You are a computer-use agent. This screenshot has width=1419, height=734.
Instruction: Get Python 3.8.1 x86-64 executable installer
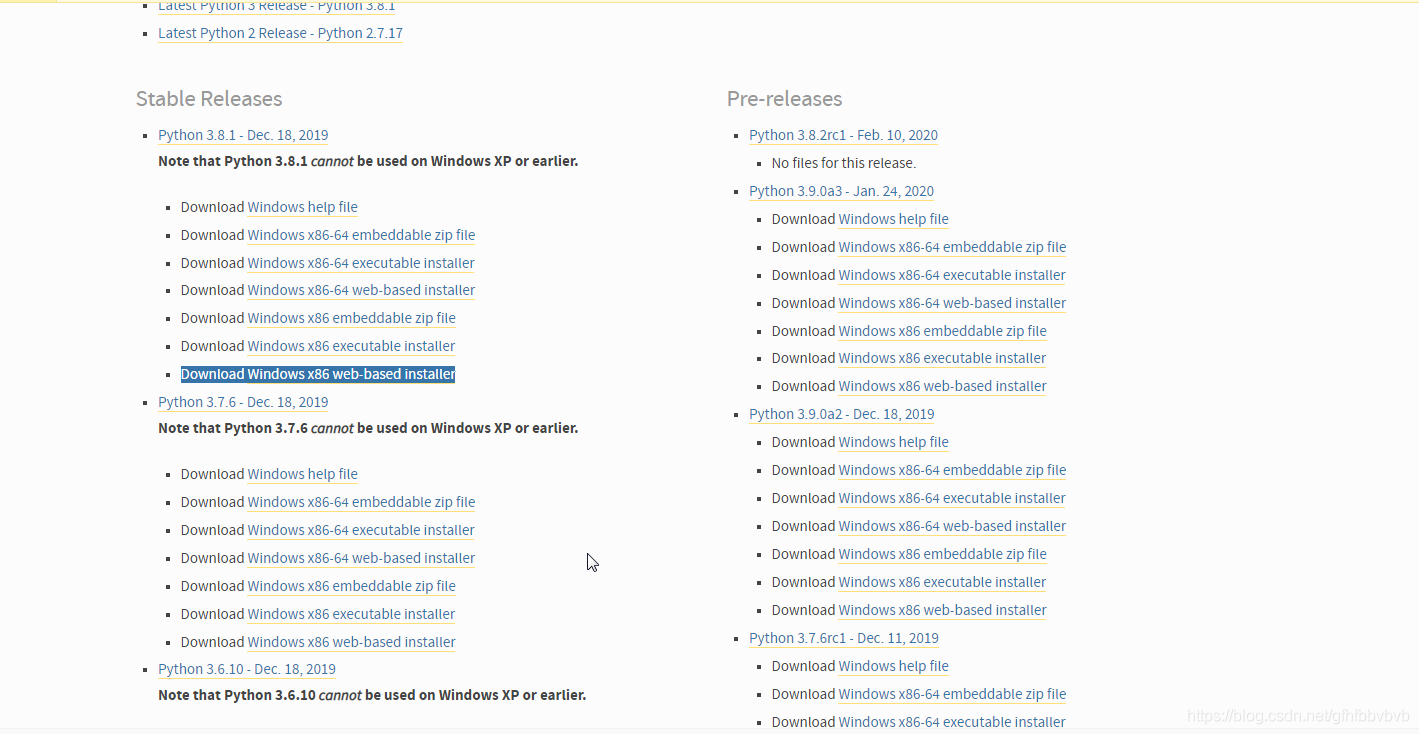tap(361, 263)
